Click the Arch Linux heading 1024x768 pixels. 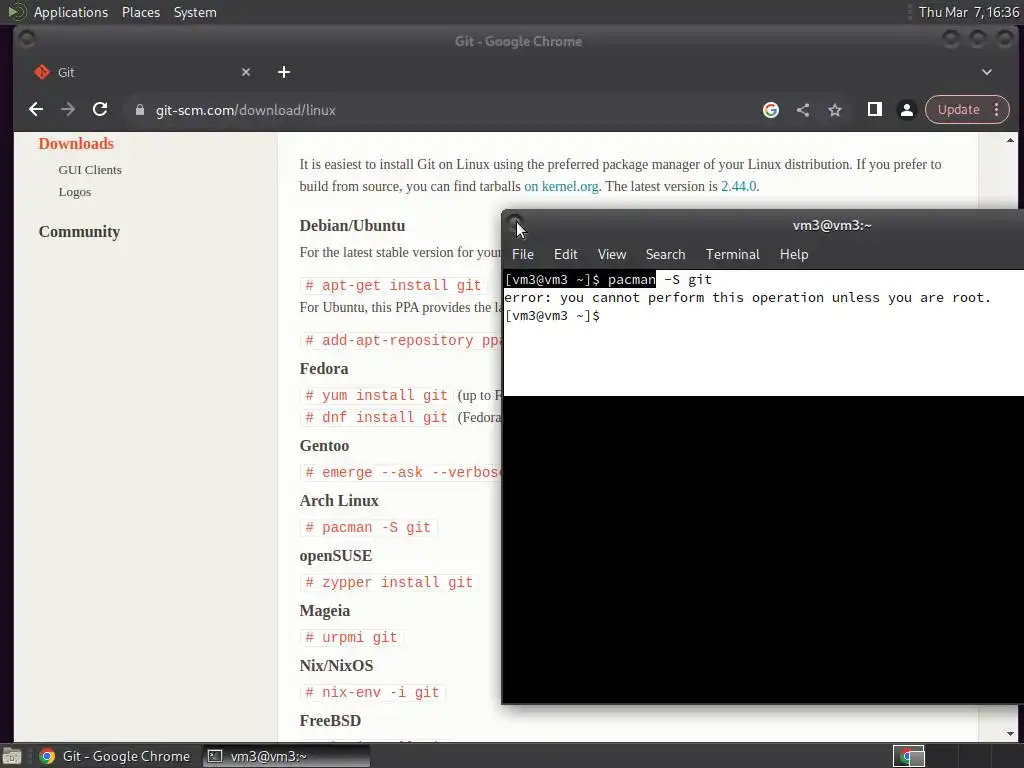pos(339,501)
